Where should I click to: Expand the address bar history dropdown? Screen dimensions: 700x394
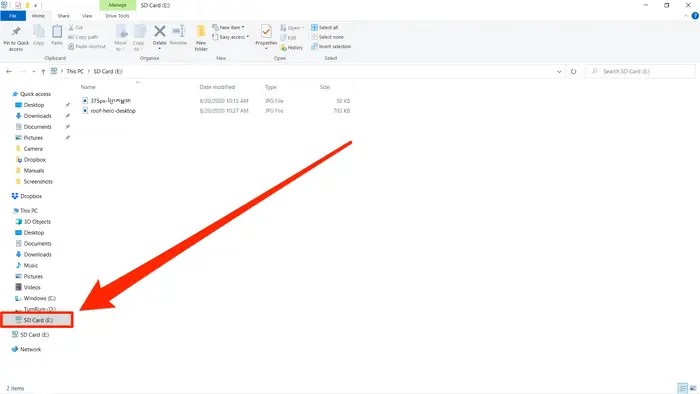coord(559,71)
